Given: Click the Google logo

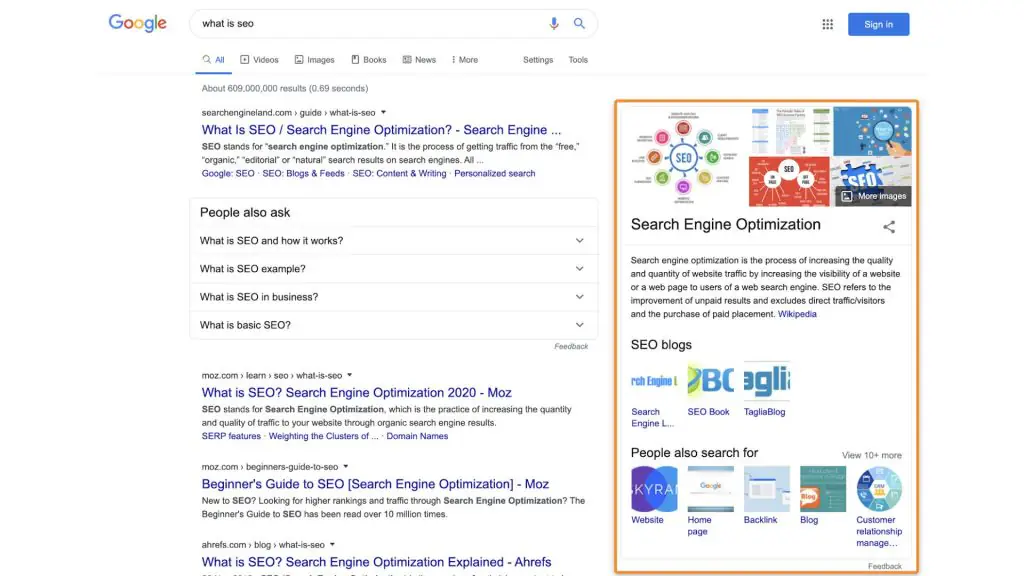Looking at the screenshot, I should pyautogui.click(x=138, y=24).
